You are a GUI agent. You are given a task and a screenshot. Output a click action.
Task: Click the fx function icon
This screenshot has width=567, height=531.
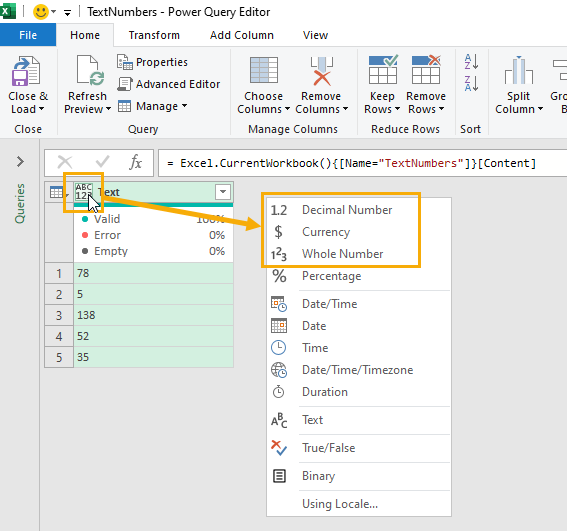coord(136,162)
